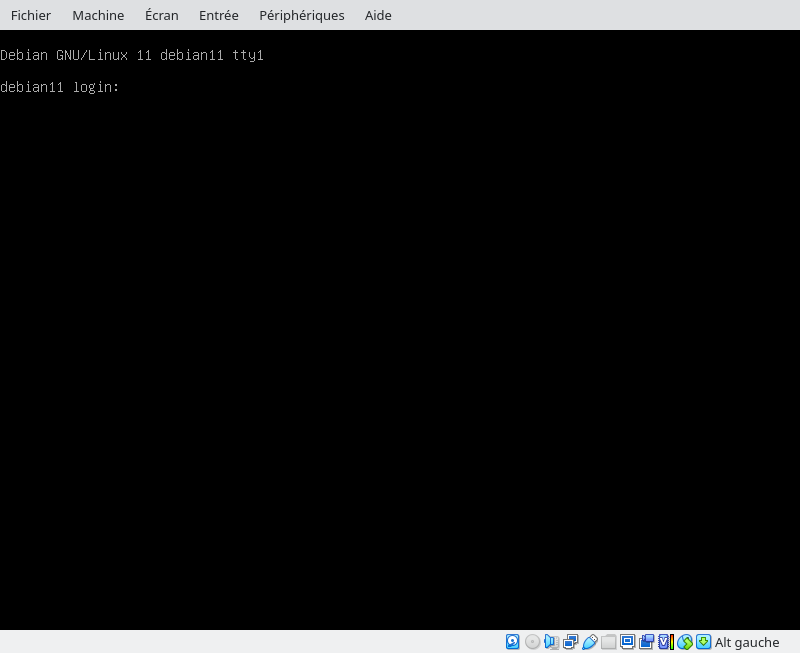Click the optical disc drive icon
The height and width of the screenshot is (653, 800).
533,642
